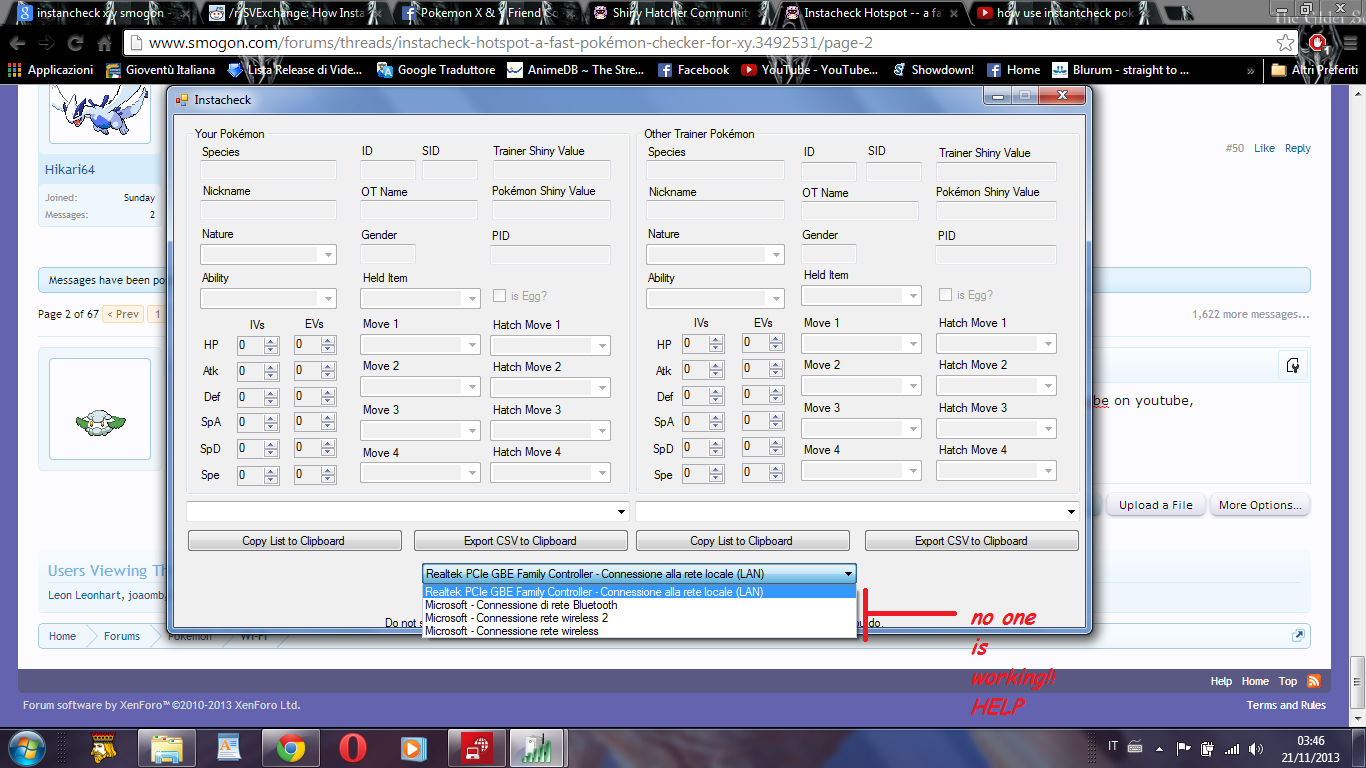Click the 'More Options...' button

click(1260, 505)
